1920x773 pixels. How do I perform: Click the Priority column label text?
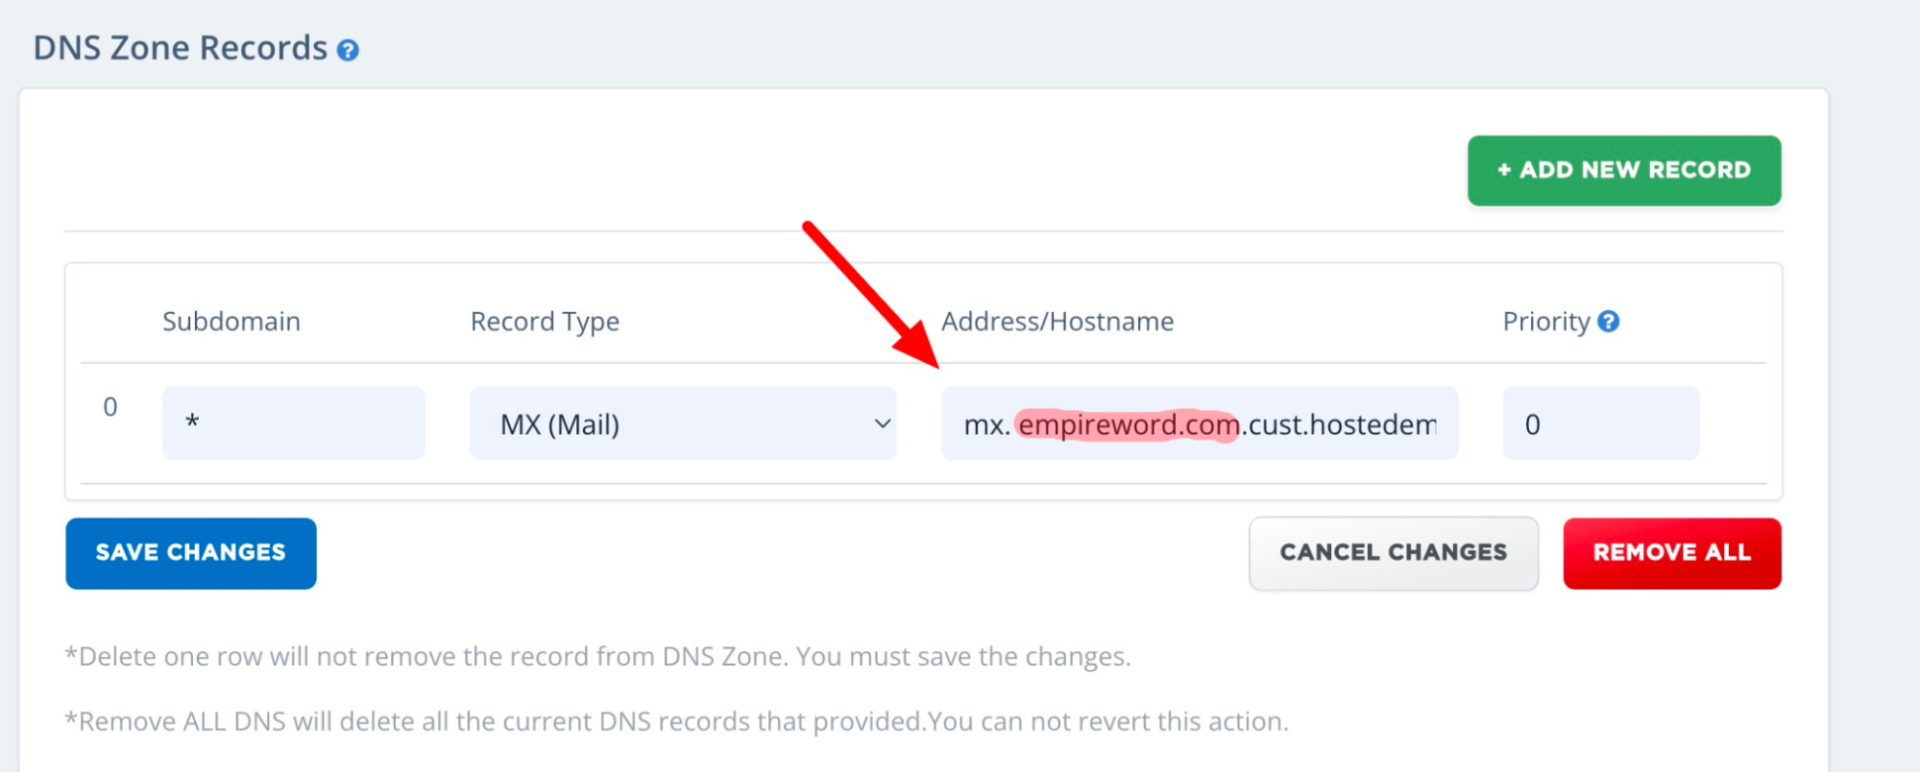1546,322
